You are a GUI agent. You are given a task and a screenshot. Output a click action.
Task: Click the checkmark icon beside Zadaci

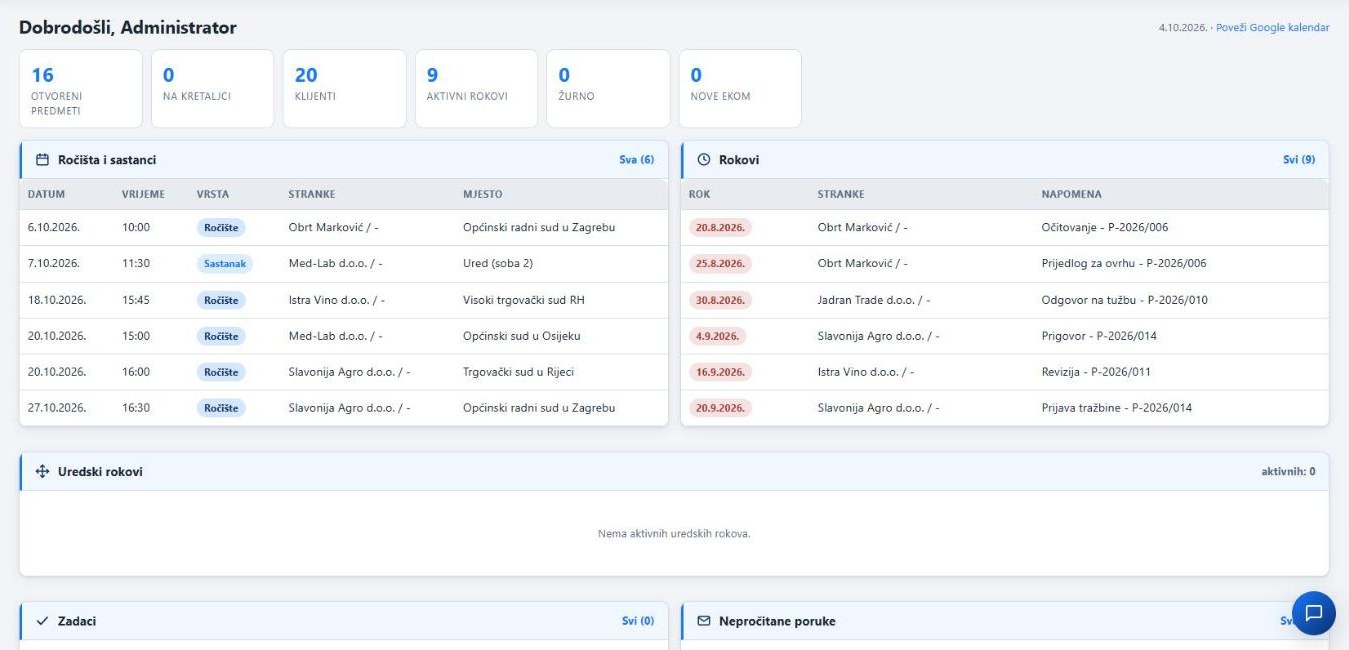pyautogui.click(x=43, y=621)
